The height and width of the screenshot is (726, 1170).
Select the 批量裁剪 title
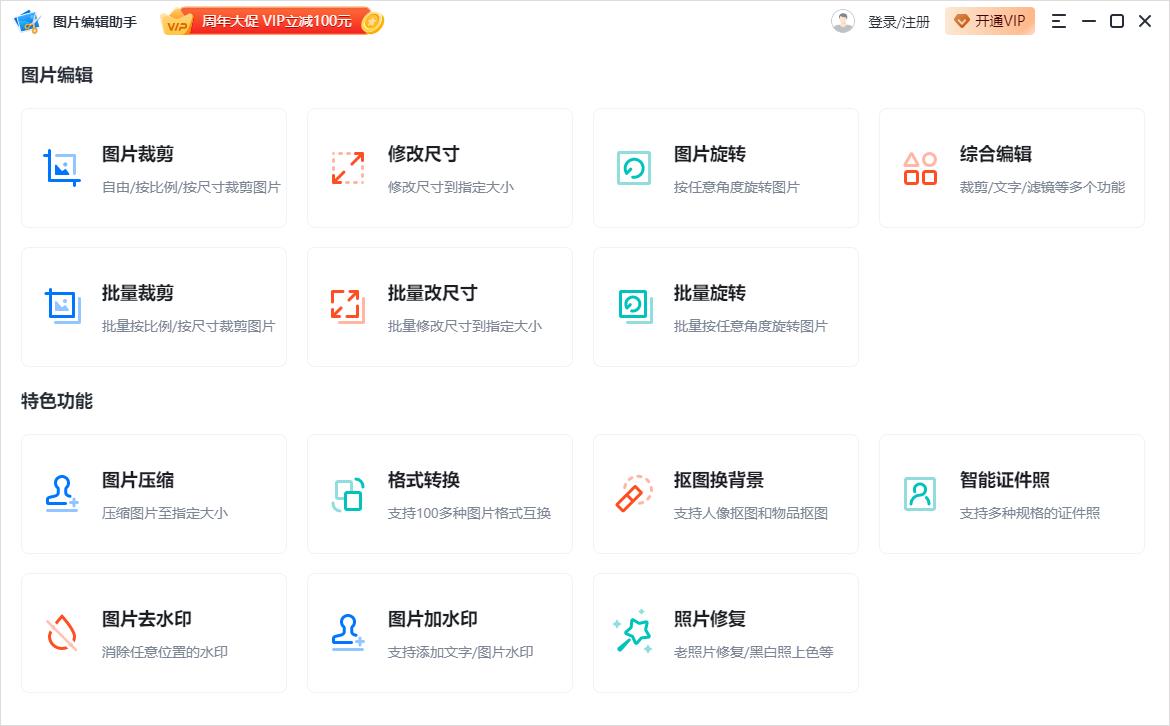[x=137, y=293]
